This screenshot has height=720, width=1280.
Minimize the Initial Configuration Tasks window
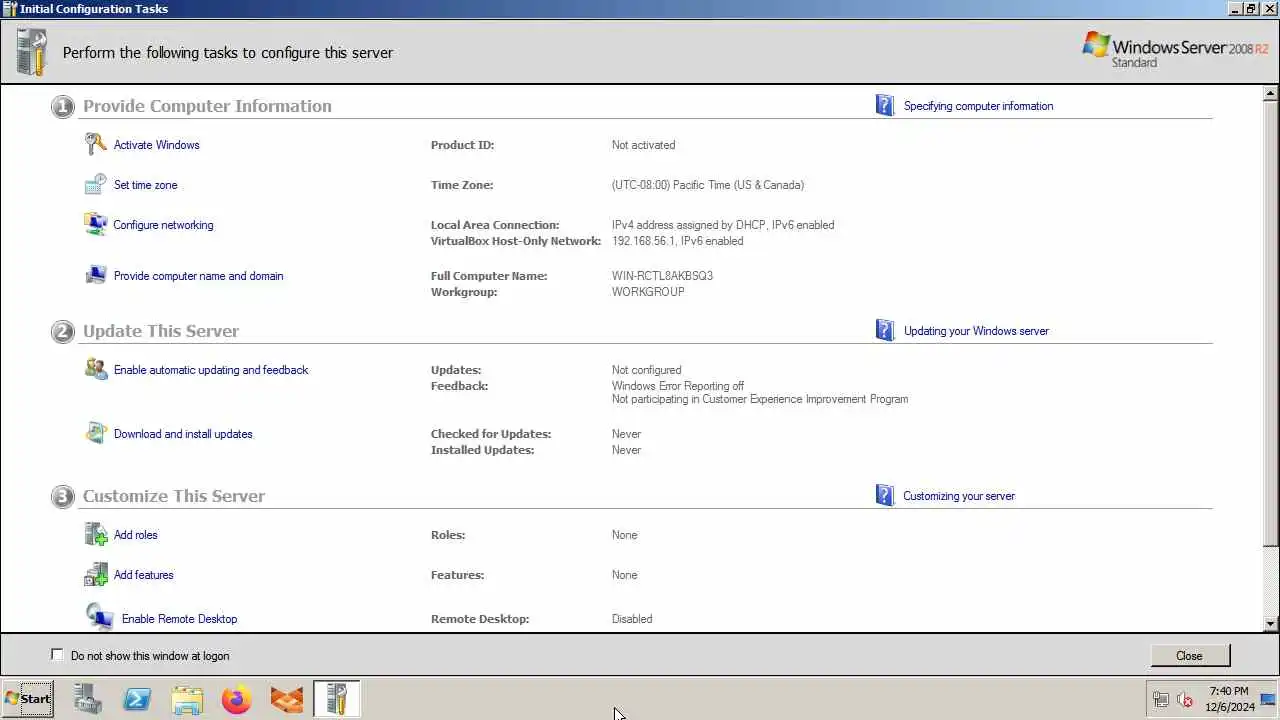[x=1235, y=9]
